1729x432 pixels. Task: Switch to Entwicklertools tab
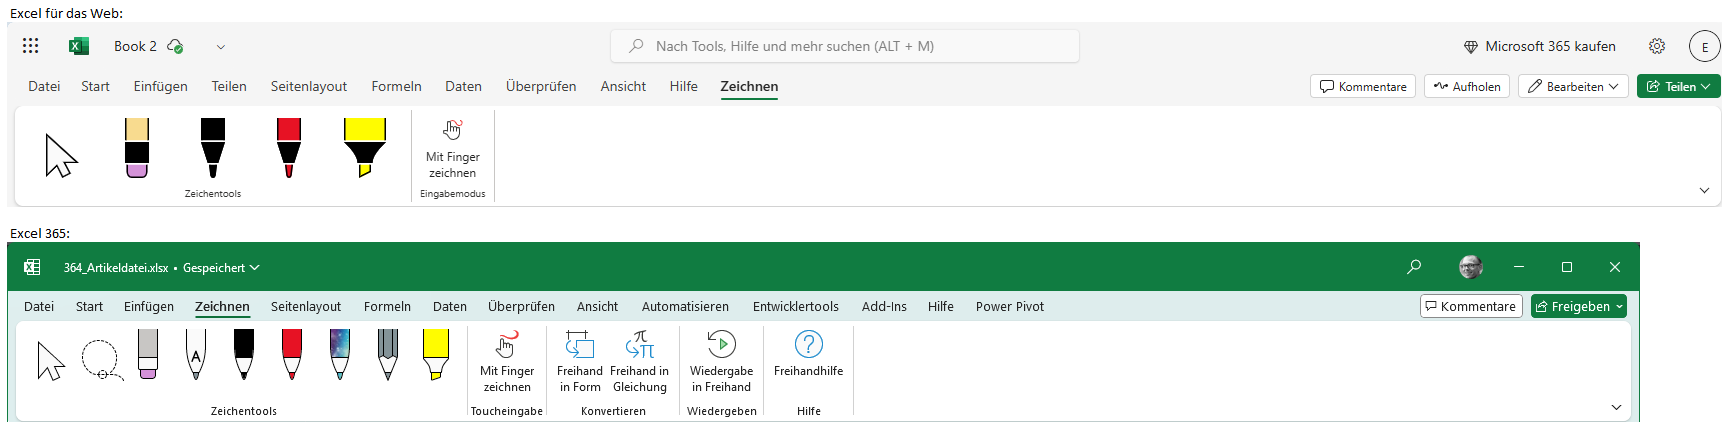coord(796,306)
